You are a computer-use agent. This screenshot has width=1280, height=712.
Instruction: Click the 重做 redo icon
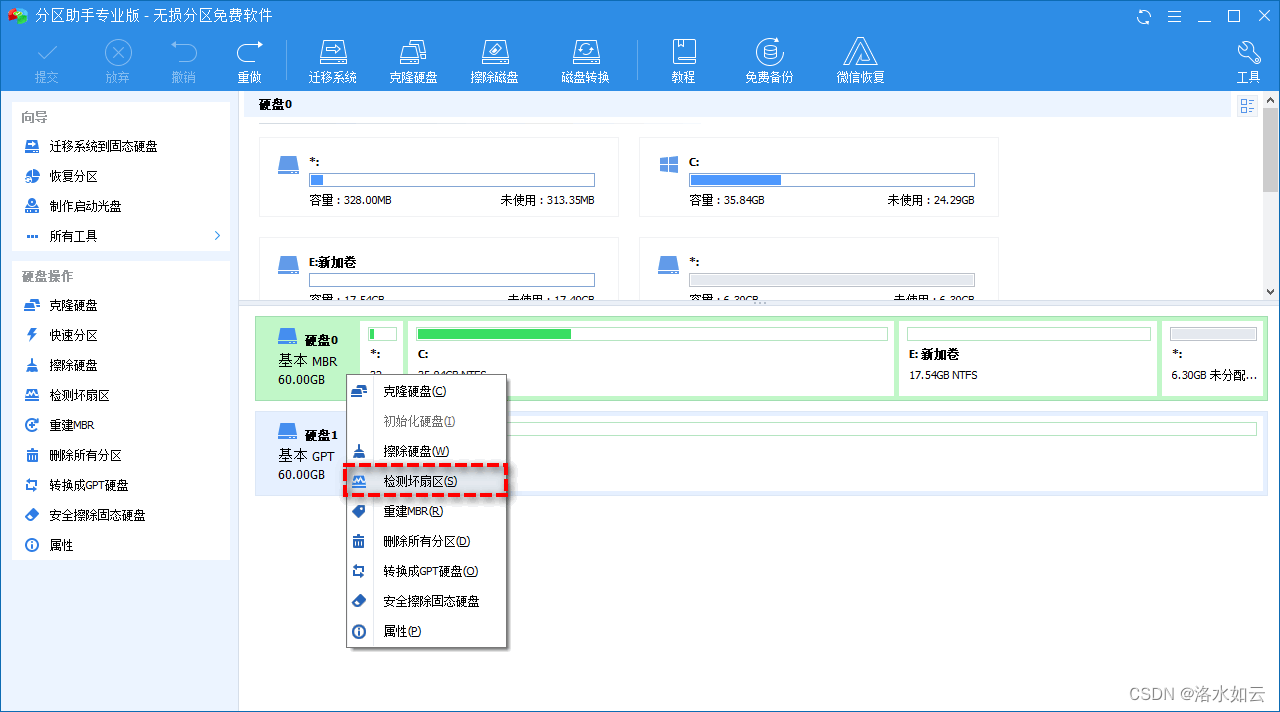249,61
